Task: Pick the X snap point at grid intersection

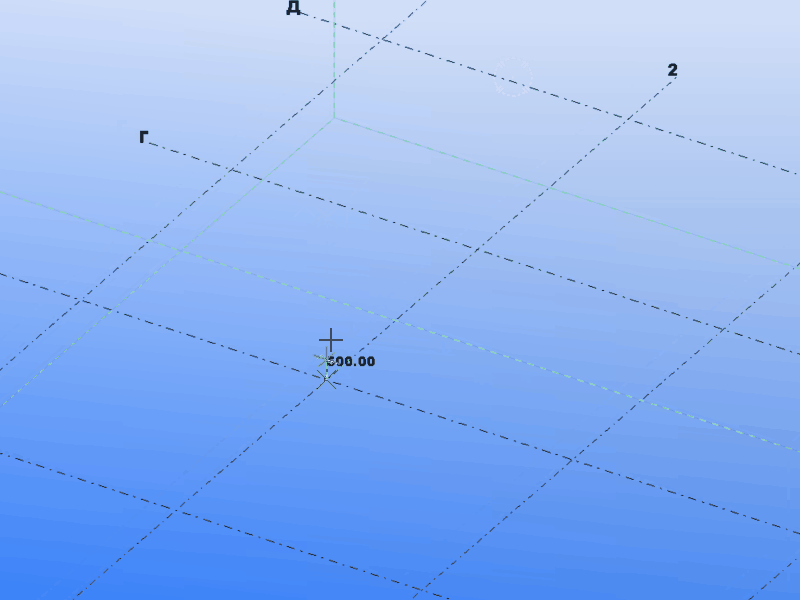Action: (x=327, y=379)
